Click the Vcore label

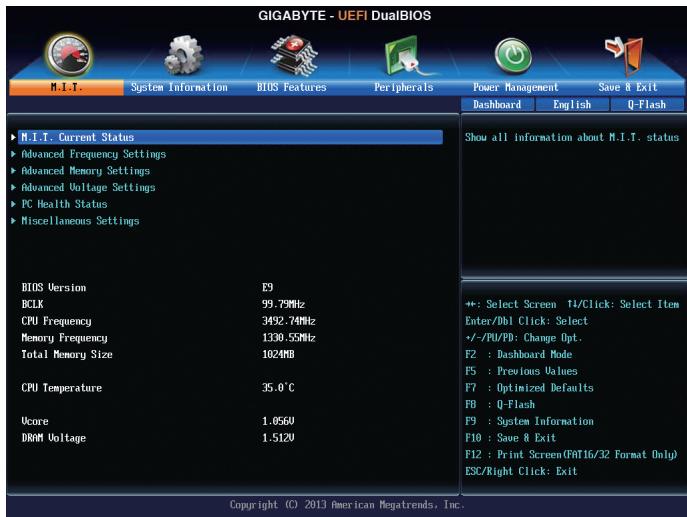(35, 421)
